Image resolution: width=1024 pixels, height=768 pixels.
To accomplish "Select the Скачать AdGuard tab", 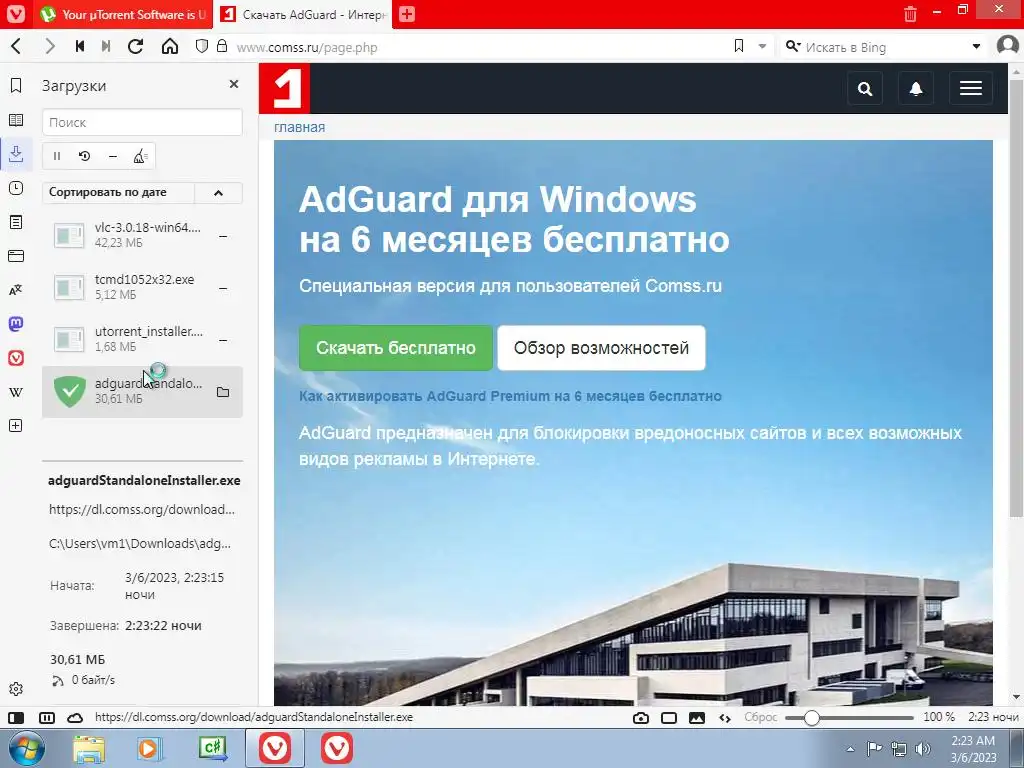I will point(303,14).
